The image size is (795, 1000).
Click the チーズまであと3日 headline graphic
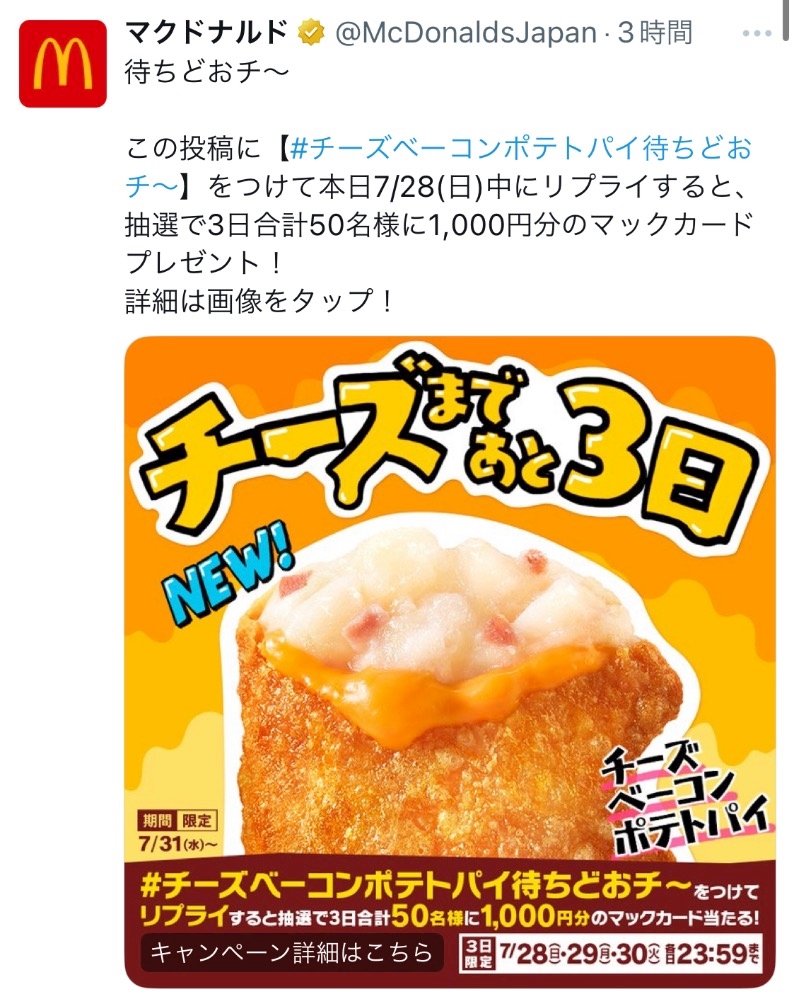[x=446, y=446]
